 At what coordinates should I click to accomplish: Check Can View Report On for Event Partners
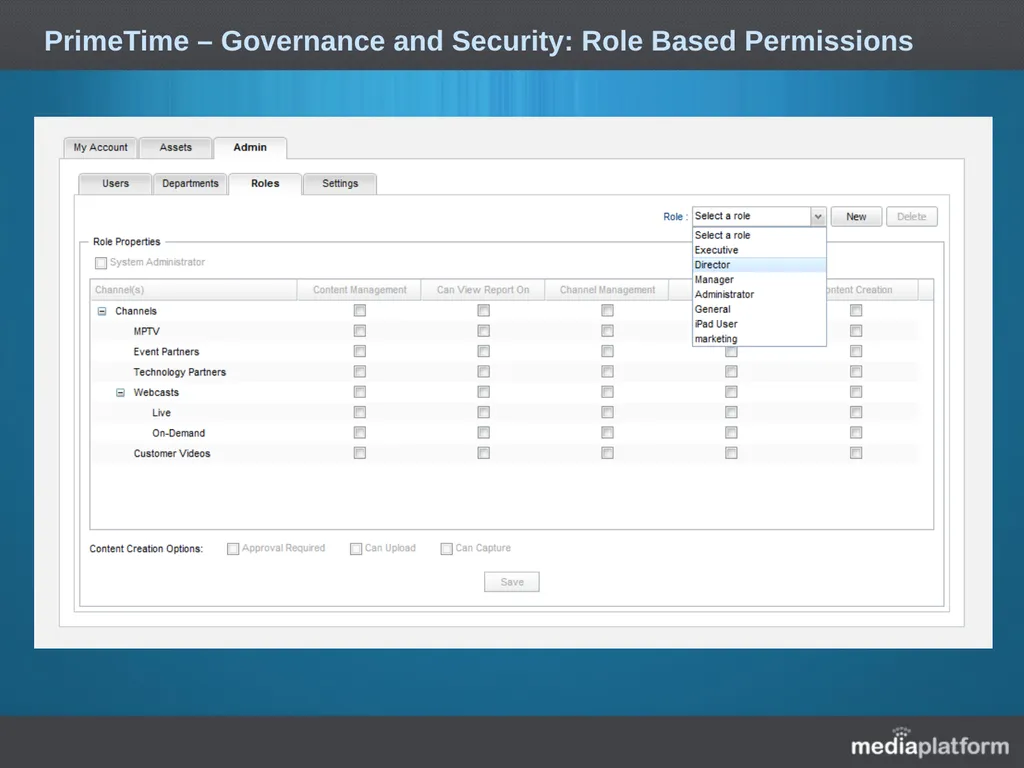coord(483,351)
